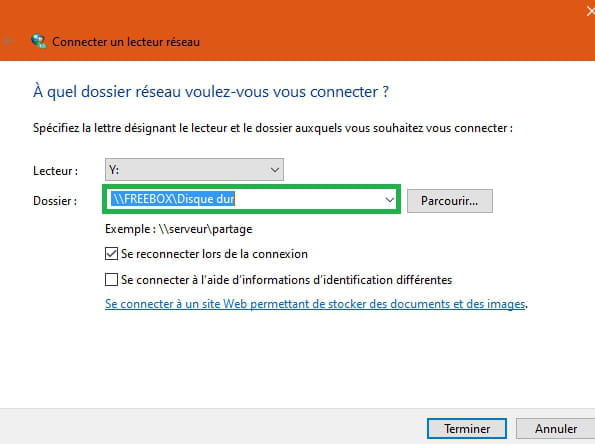This screenshot has height=444, width=595.
Task: Click the 'Dossier :' label
Action: click(55, 201)
